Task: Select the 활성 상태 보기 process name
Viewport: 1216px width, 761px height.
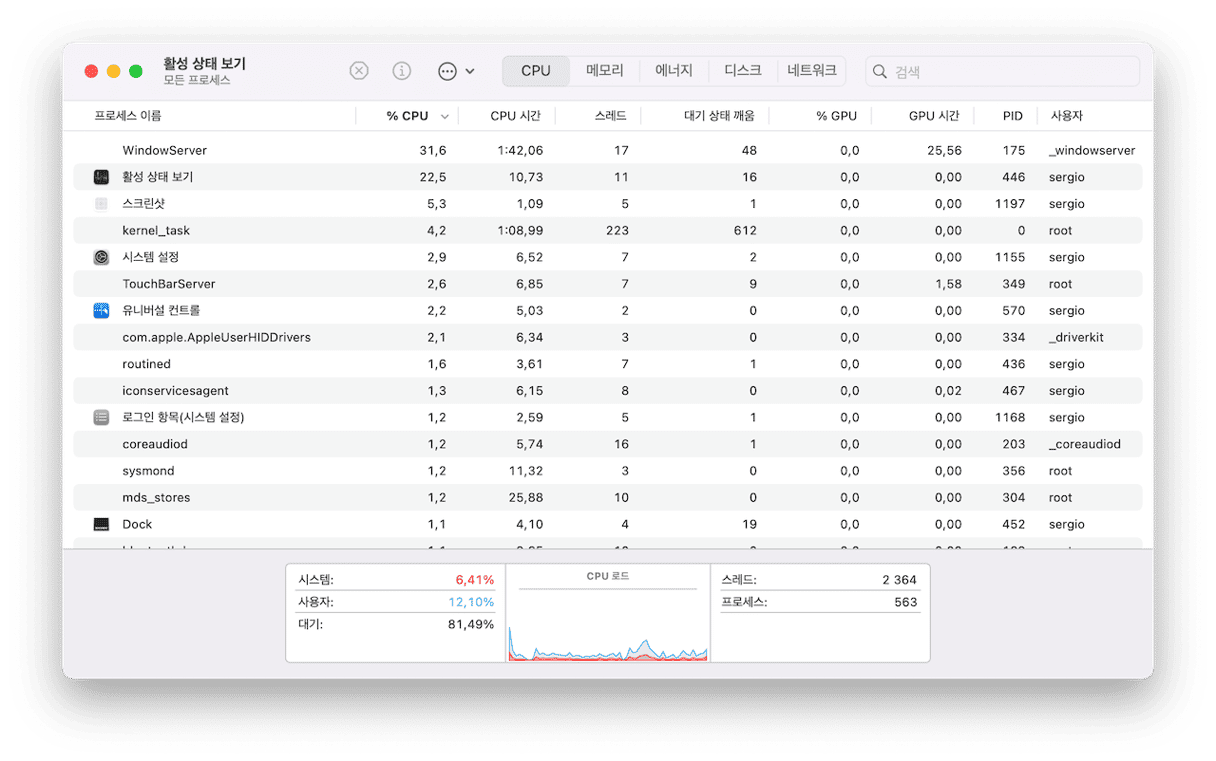Action: [x=158, y=177]
